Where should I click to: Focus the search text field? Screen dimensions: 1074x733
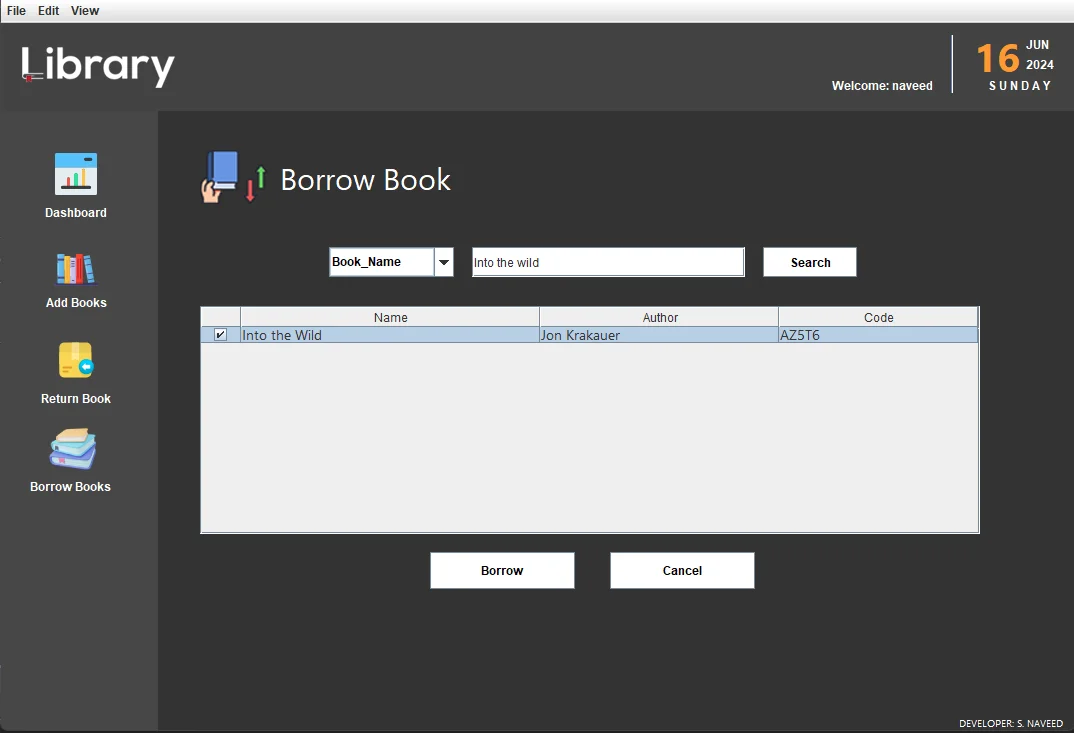coord(608,262)
